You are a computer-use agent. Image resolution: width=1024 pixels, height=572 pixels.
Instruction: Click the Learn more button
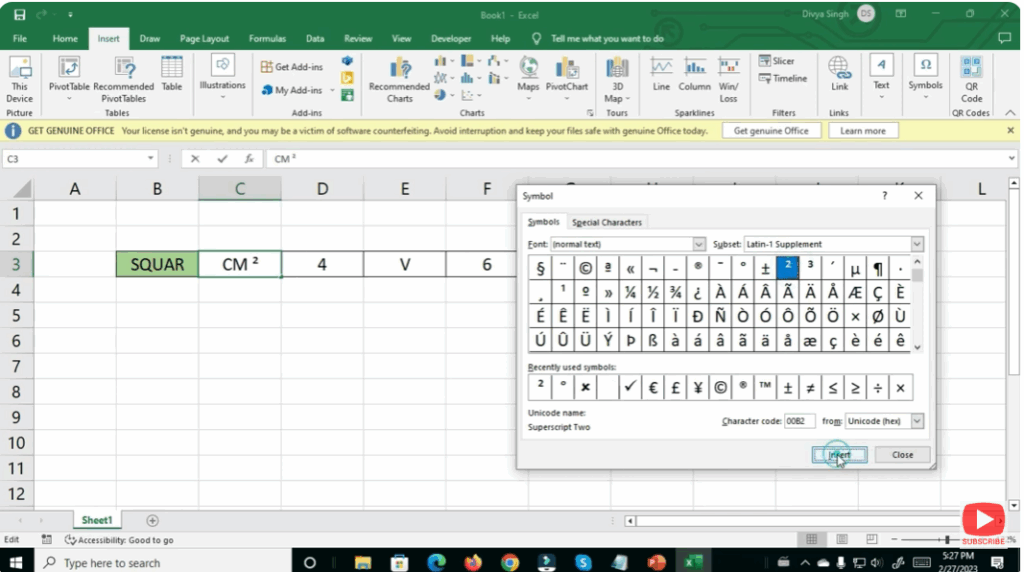click(863, 131)
